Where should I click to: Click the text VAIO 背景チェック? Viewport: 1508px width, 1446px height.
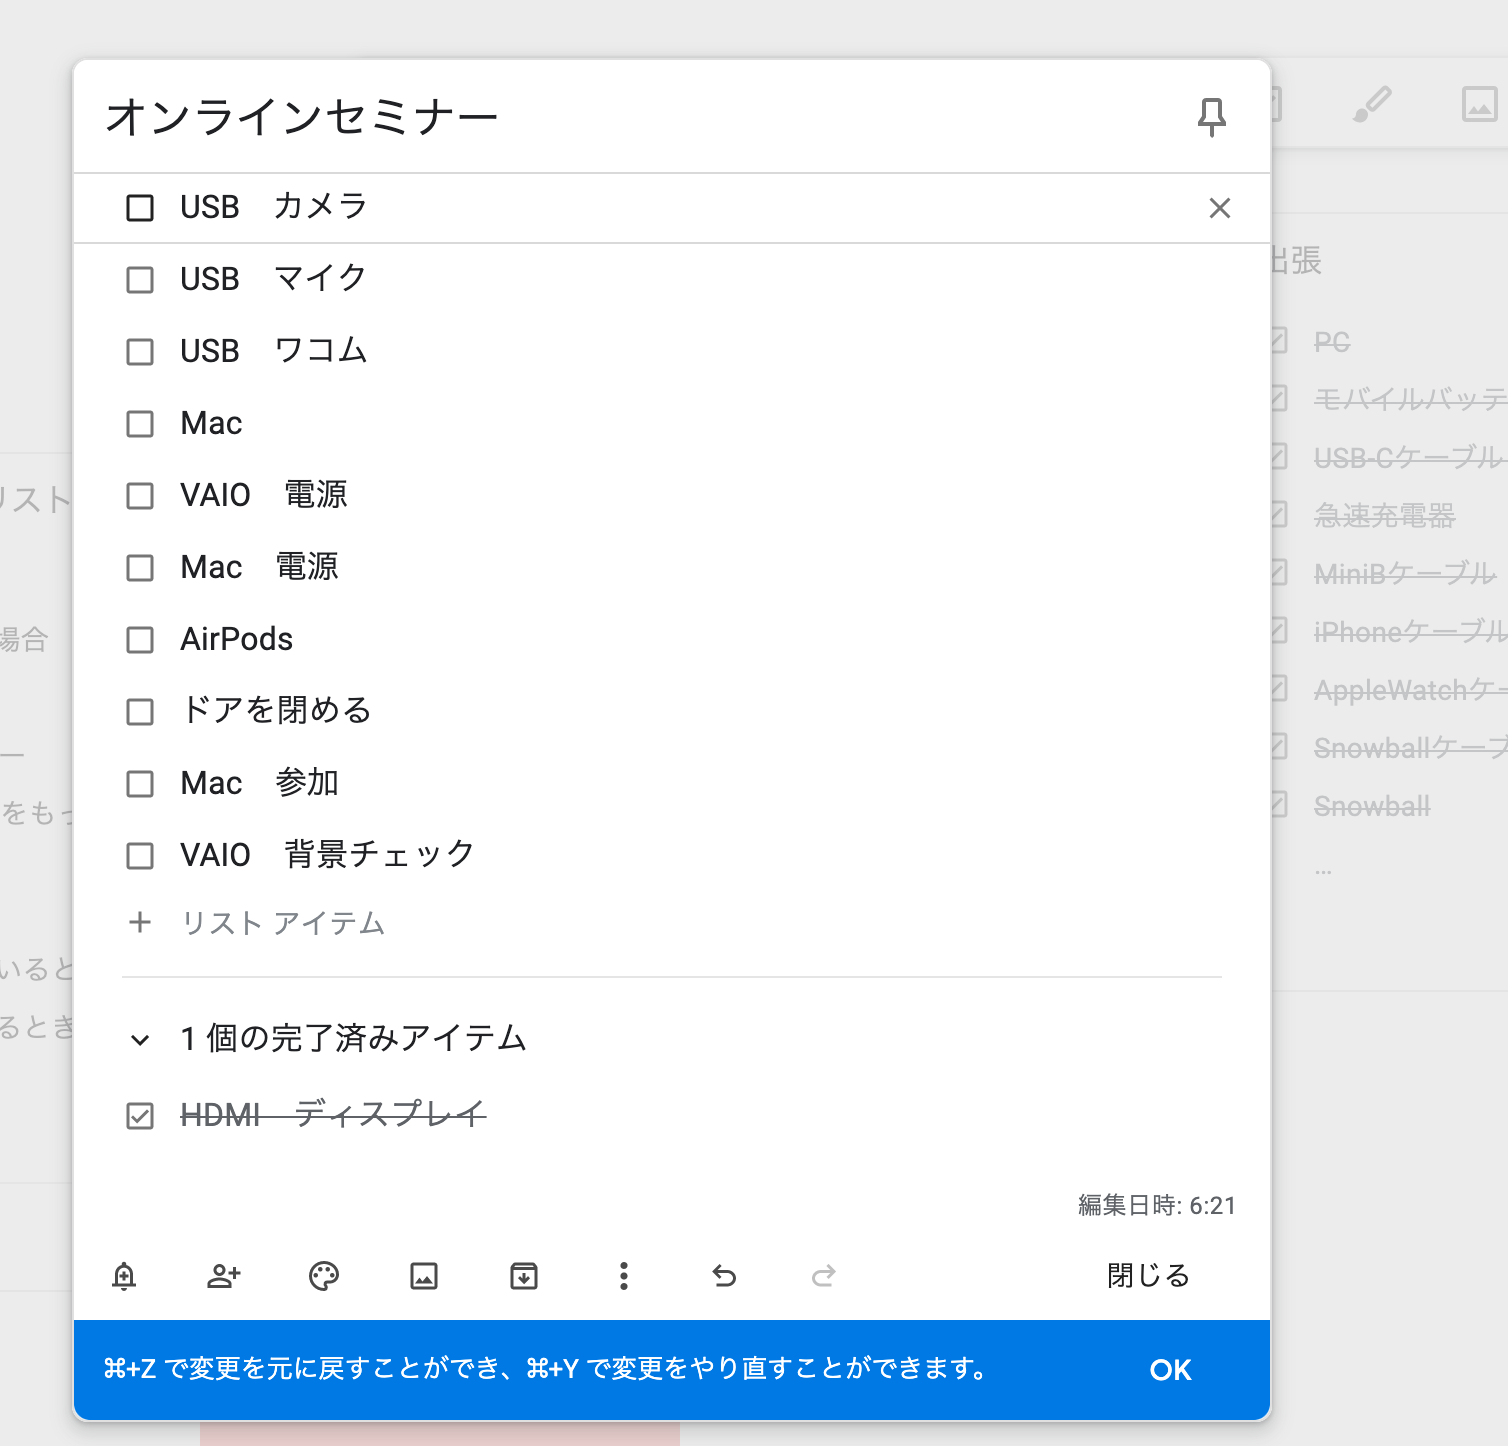click(328, 855)
